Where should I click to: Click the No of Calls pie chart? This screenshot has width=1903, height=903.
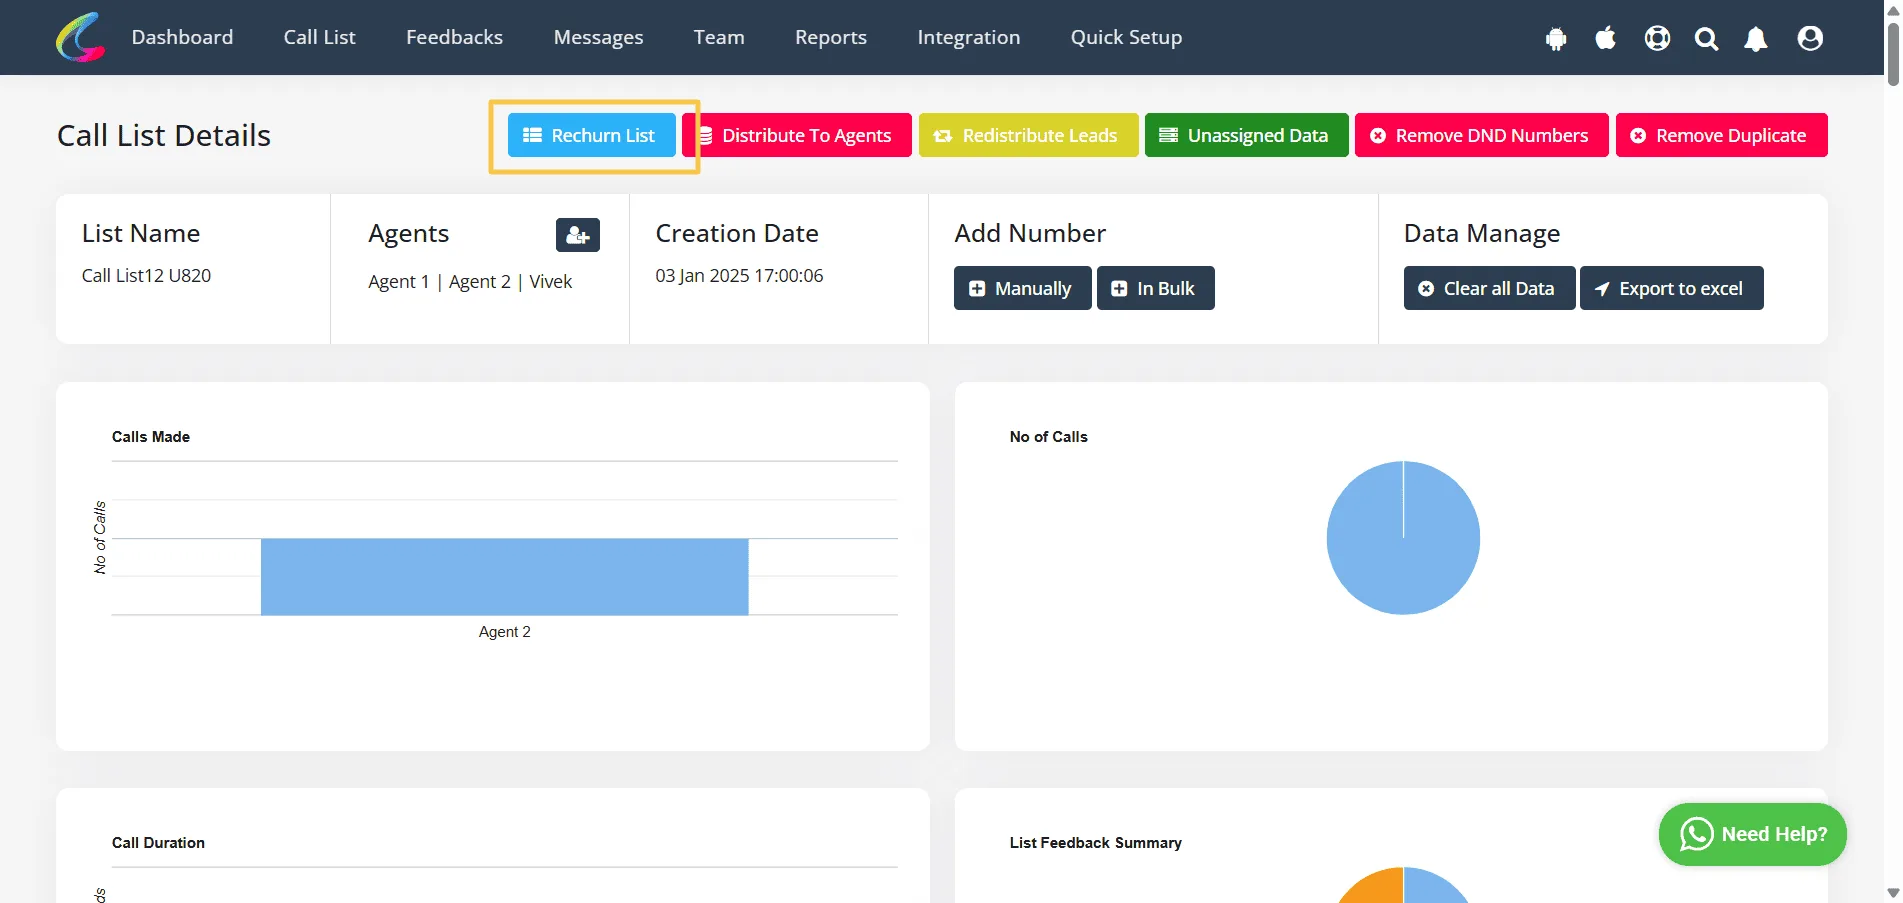1403,538
